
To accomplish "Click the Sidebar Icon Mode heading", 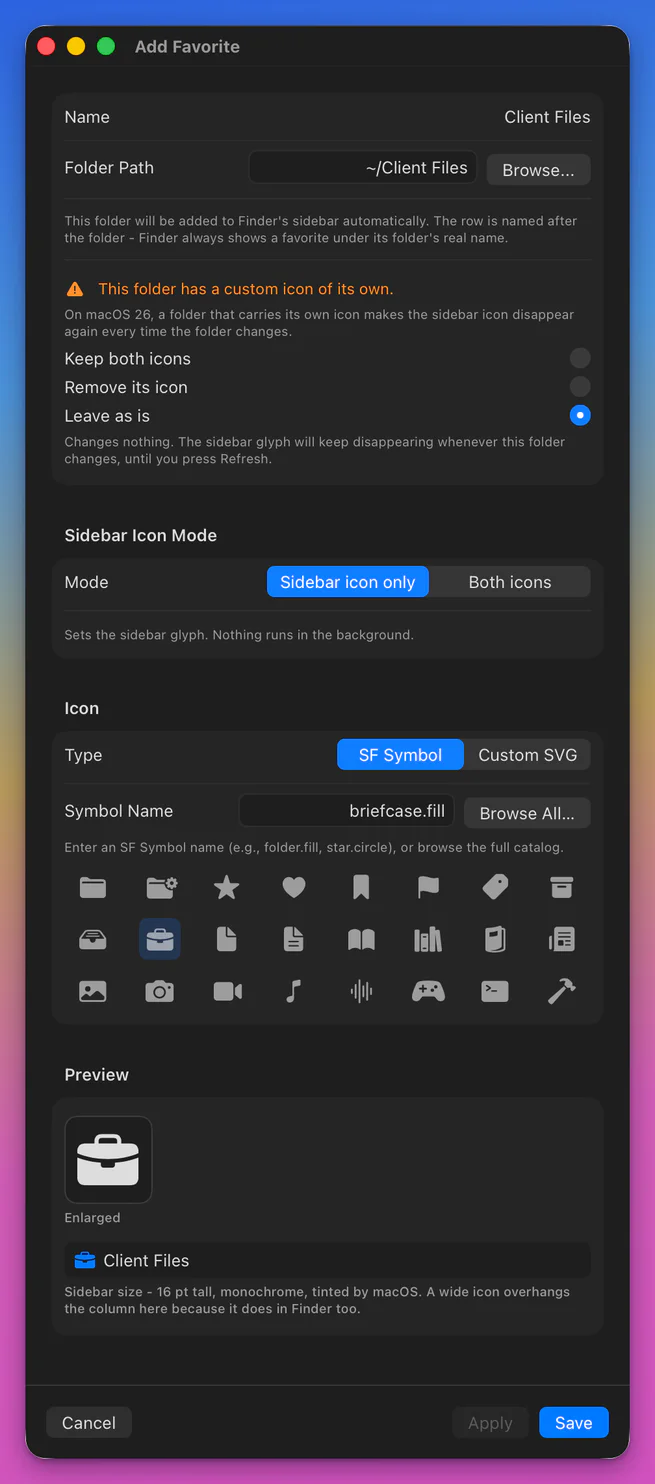I will click(x=141, y=535).
